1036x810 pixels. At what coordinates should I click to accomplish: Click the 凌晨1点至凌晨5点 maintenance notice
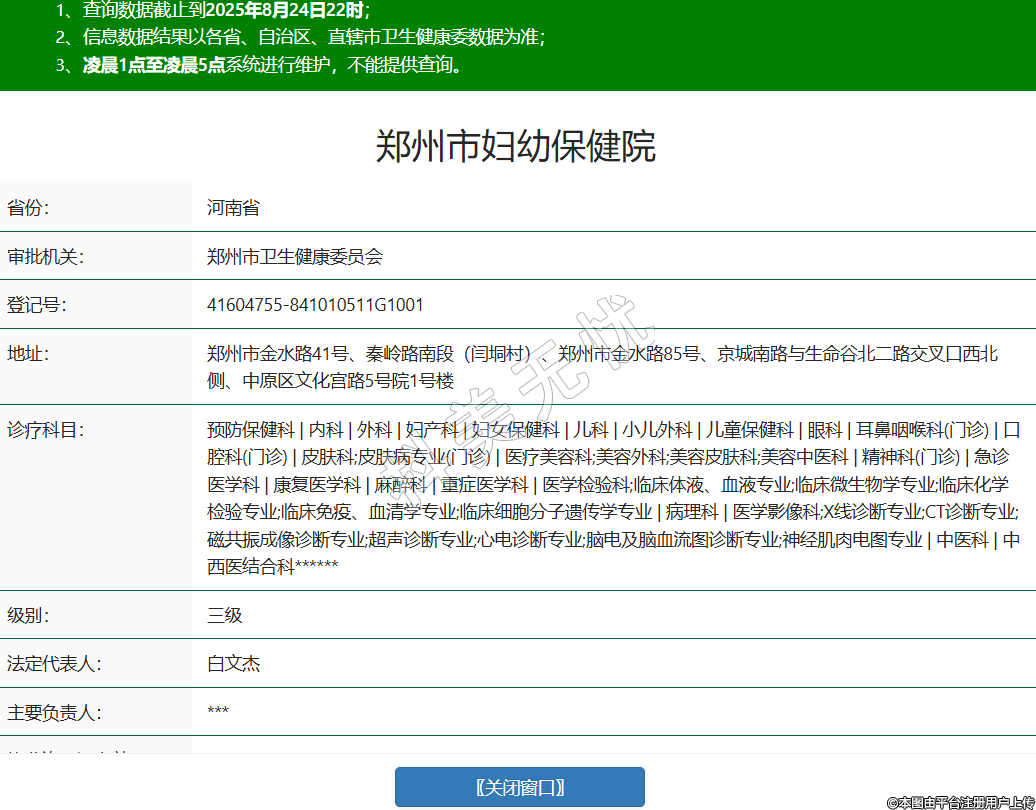coord(153,66)
